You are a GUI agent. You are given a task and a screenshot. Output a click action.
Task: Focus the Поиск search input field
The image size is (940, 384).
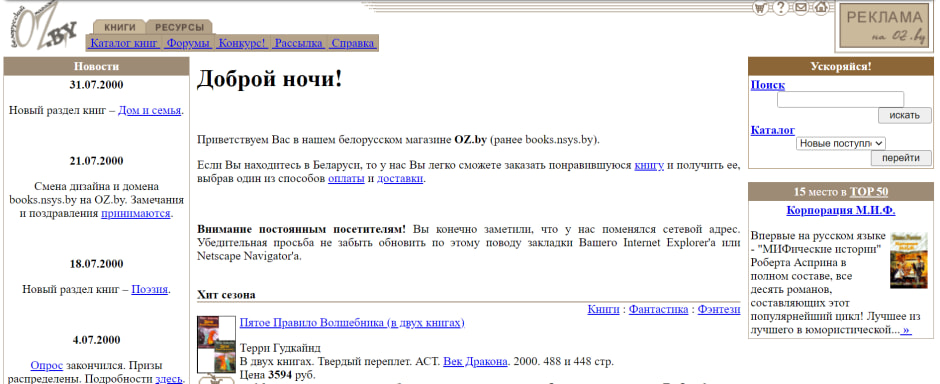pos(840,99)
